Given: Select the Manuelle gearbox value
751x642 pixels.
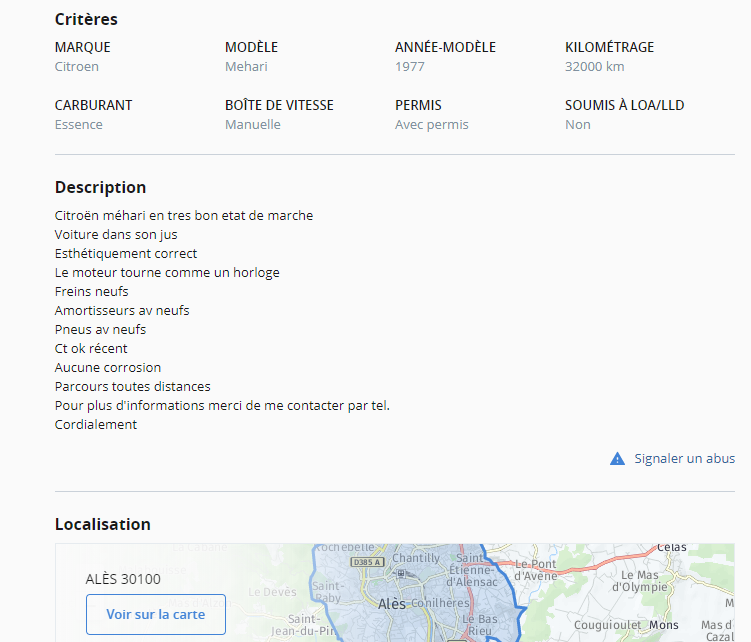Looking at the screenshot, I should (x=253, y=125).
